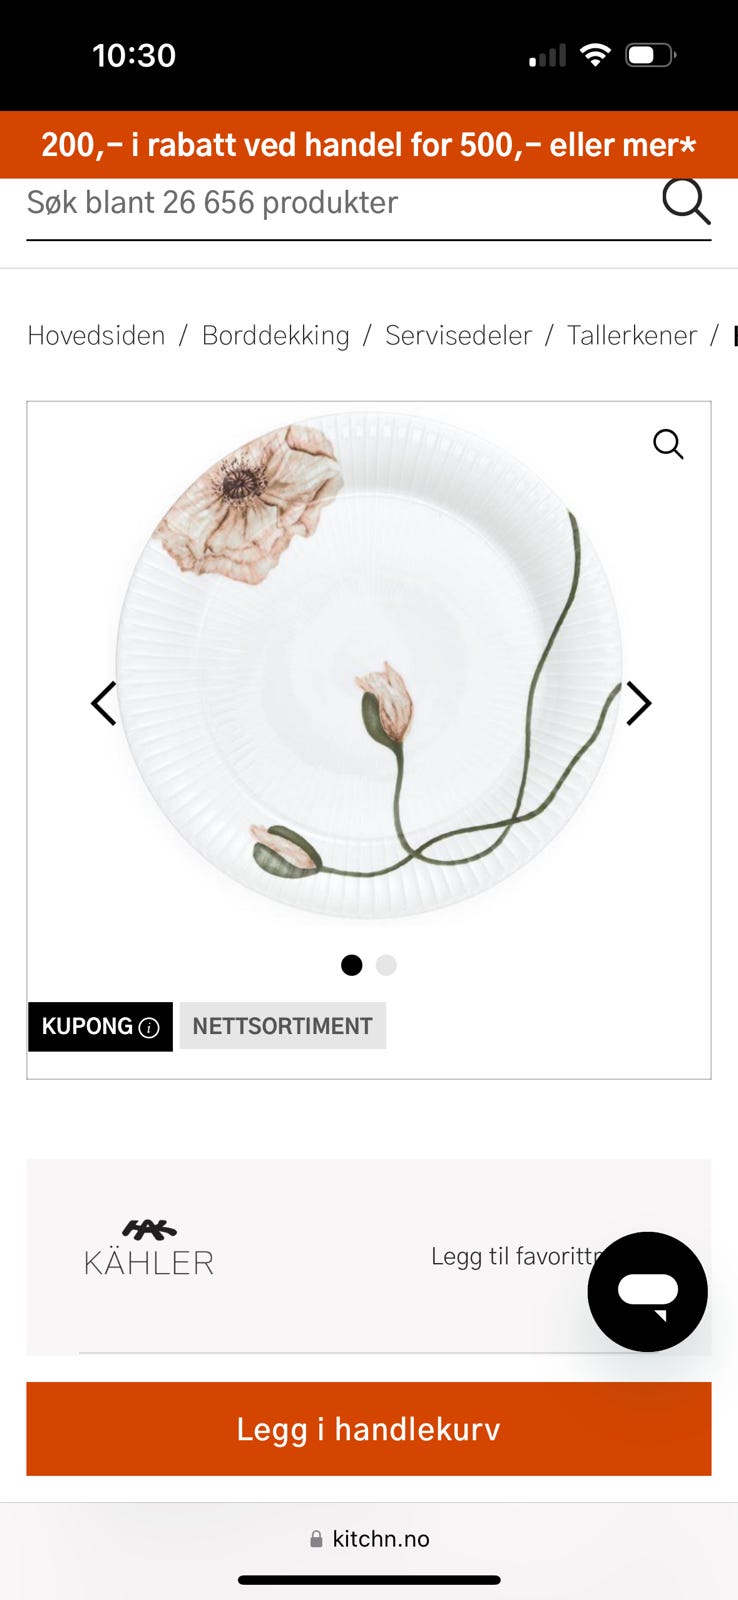The width and height of the screenshot is (738, 1600).
Task: Zoom product image with magnifier icon
Action: (x=668, y=443)
